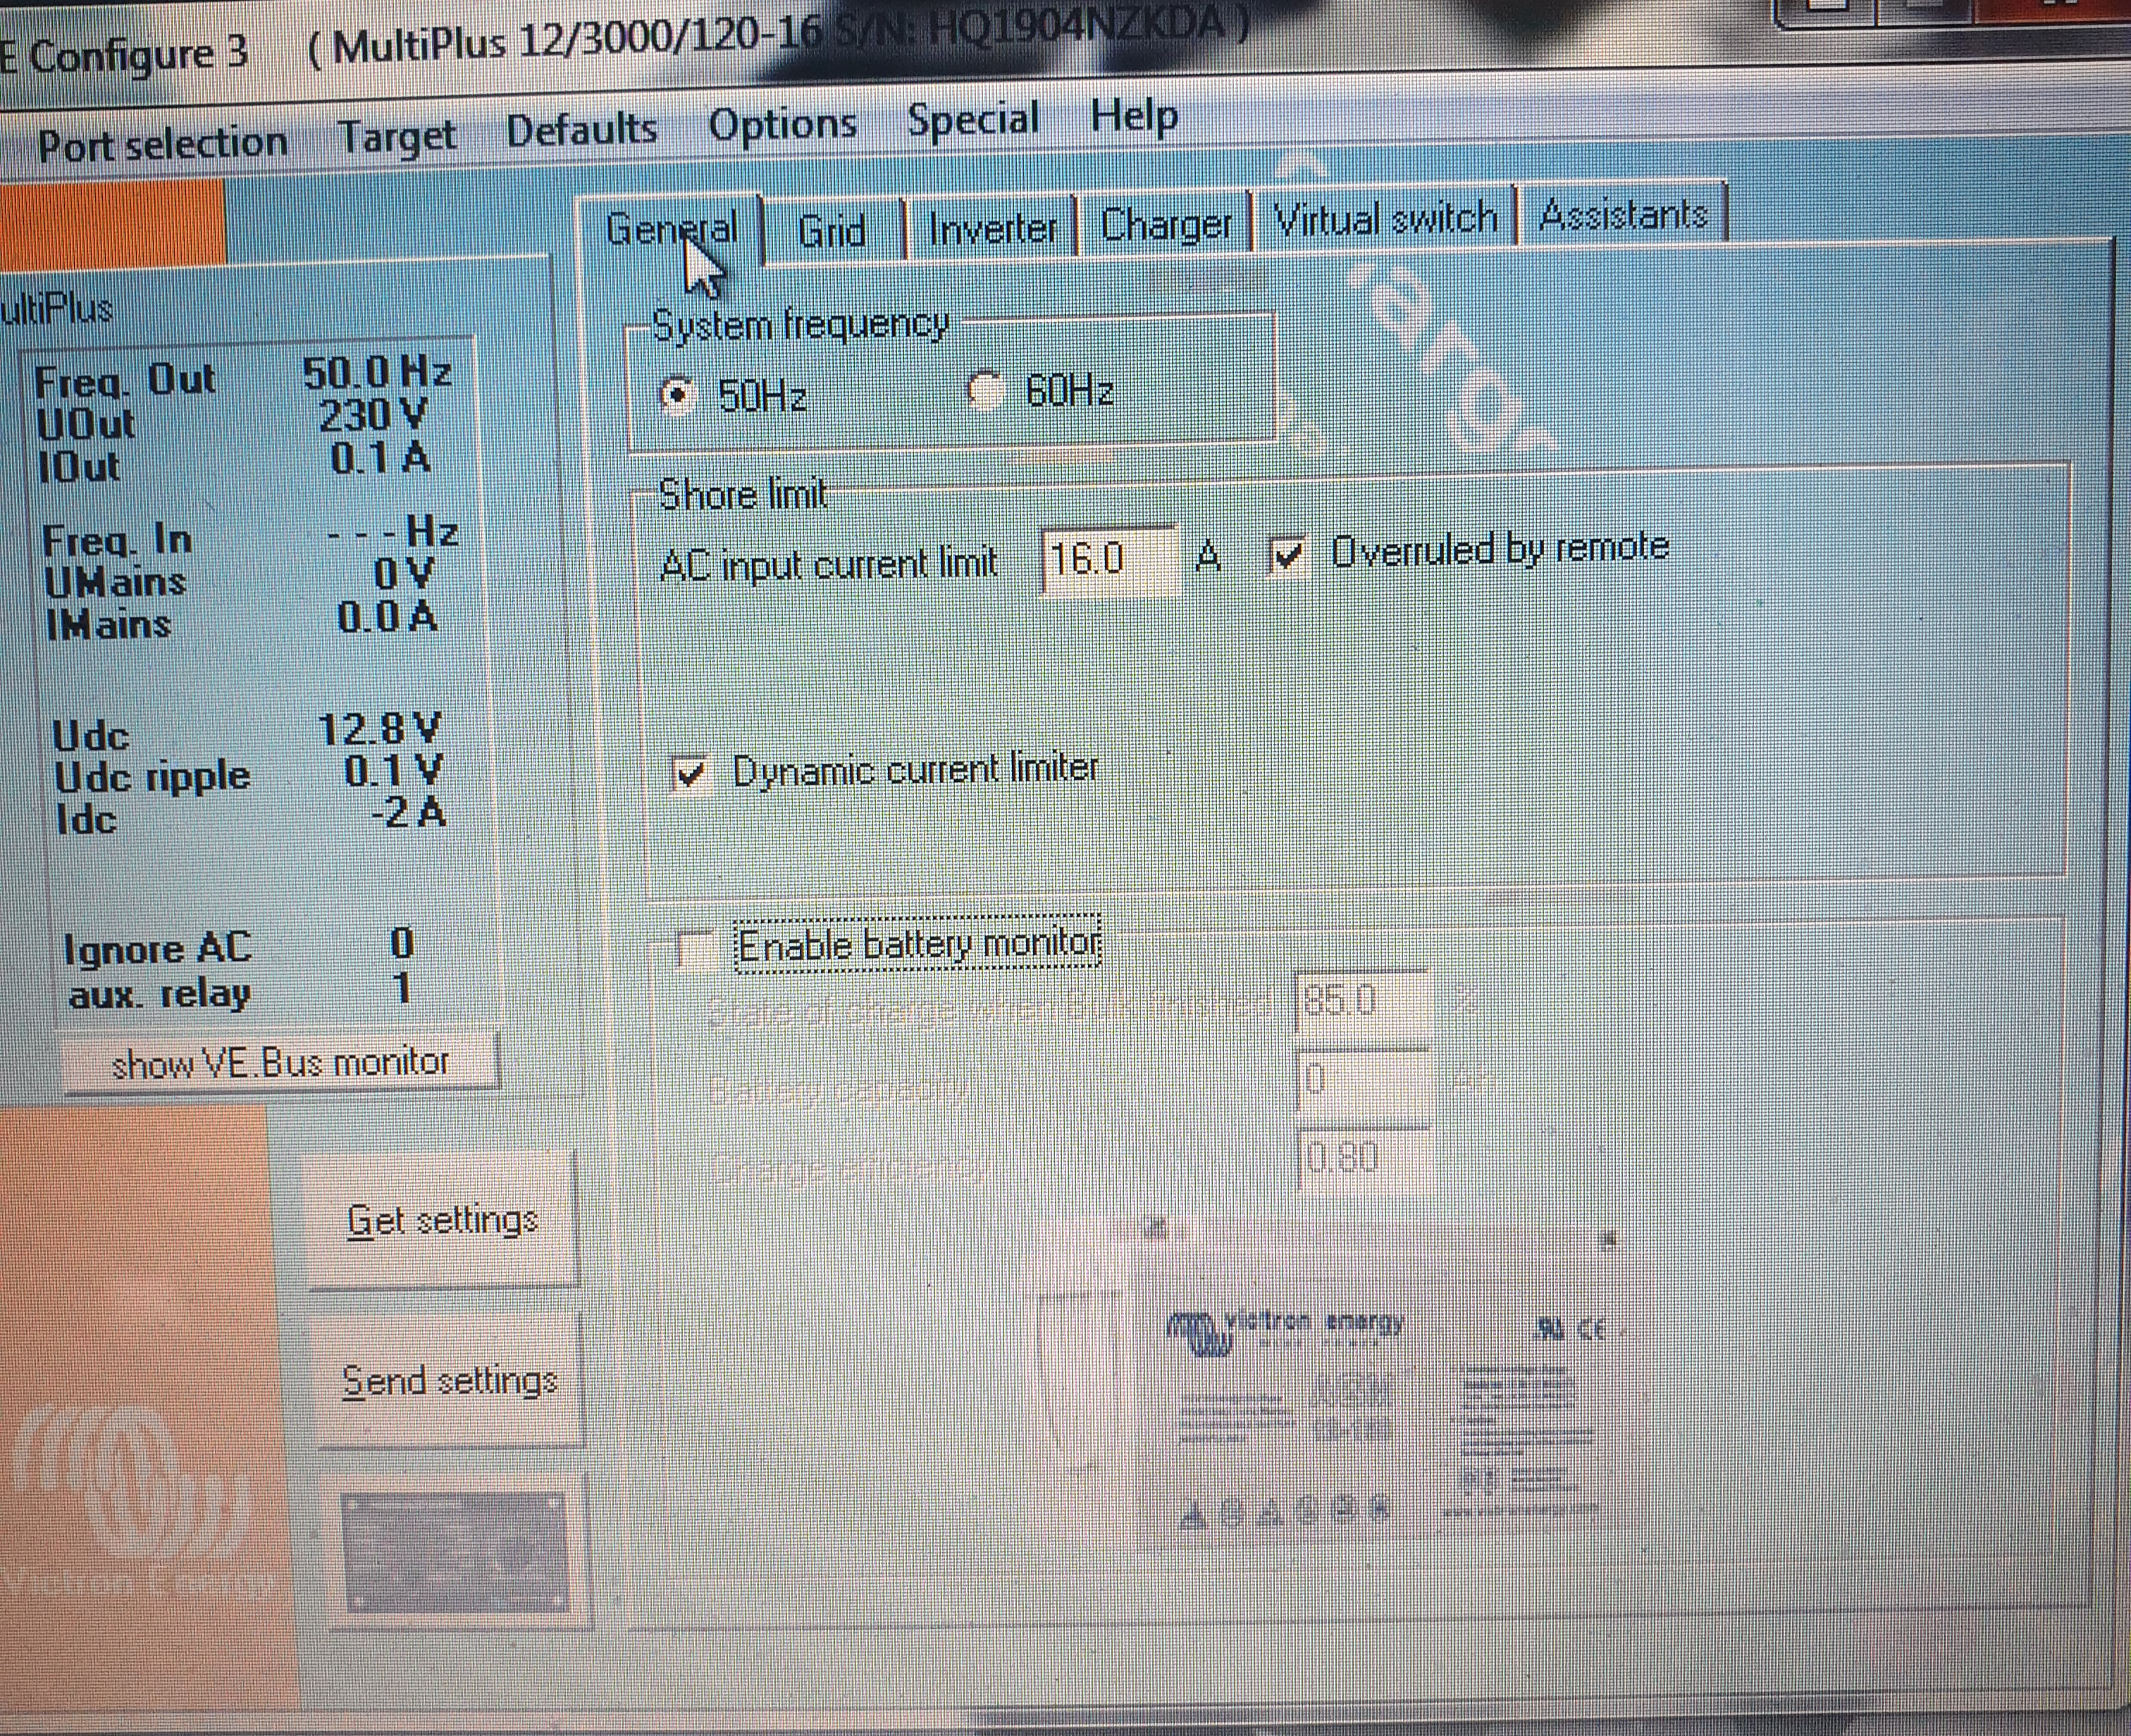
Task: Click the show VE.Bus monitor button
Action: pyautogui.click(x=280, y=1062)
